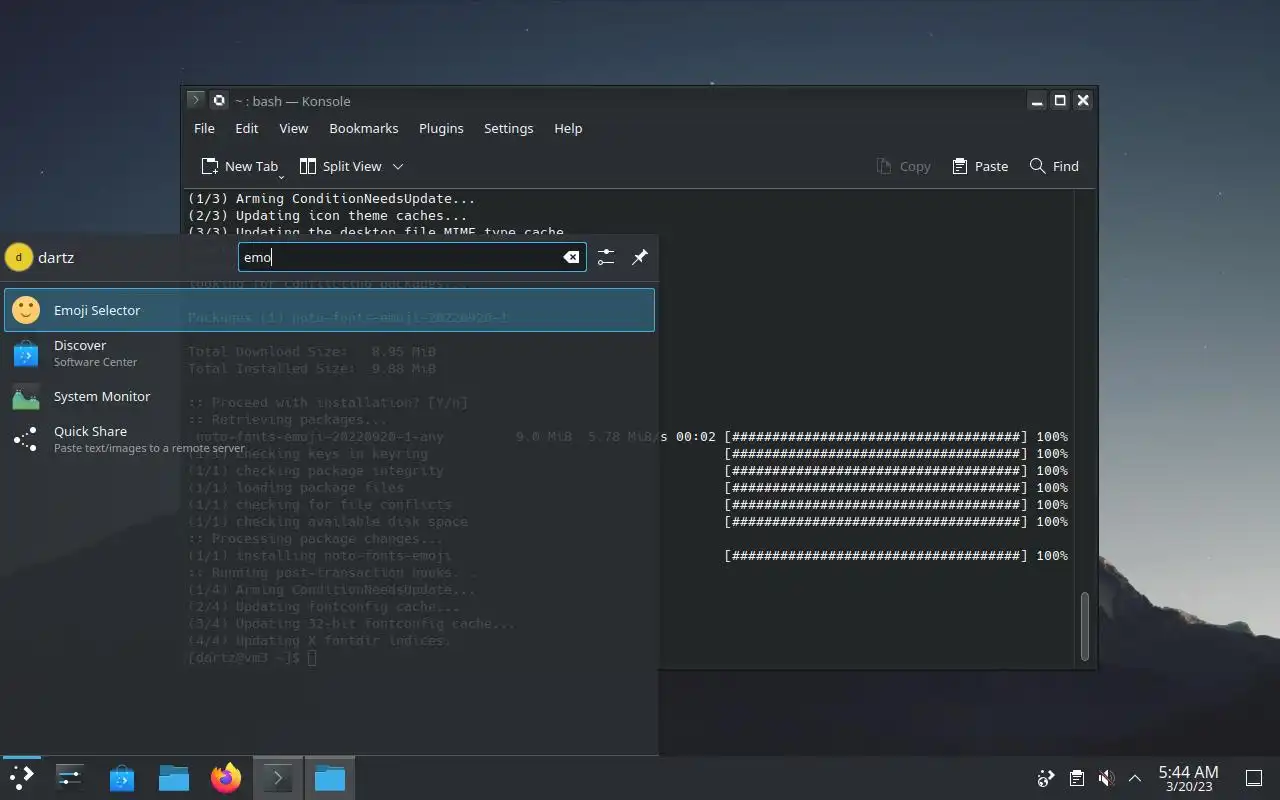Launch Discover from the taskbar

coord(122,777)
